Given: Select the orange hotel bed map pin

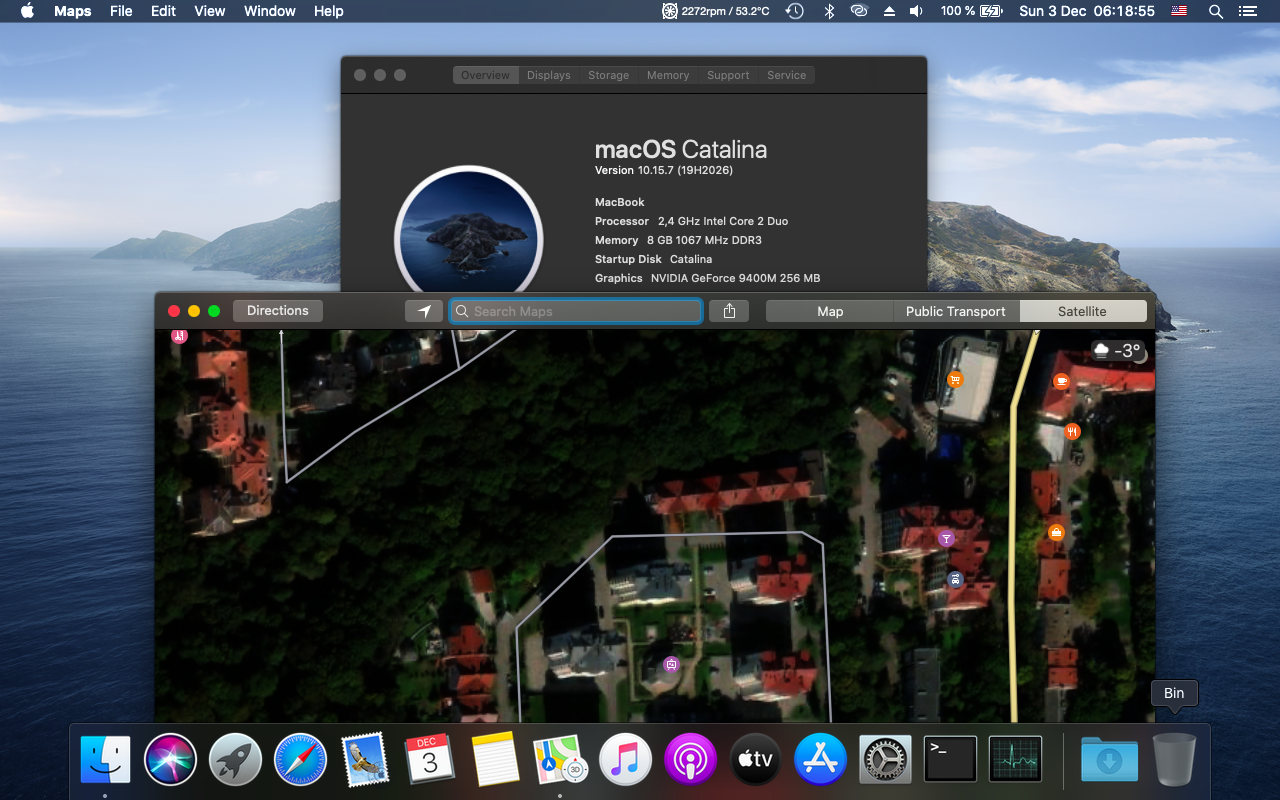Looking at the screenshot, I should pyautogui.click(x=1056, y=531).
